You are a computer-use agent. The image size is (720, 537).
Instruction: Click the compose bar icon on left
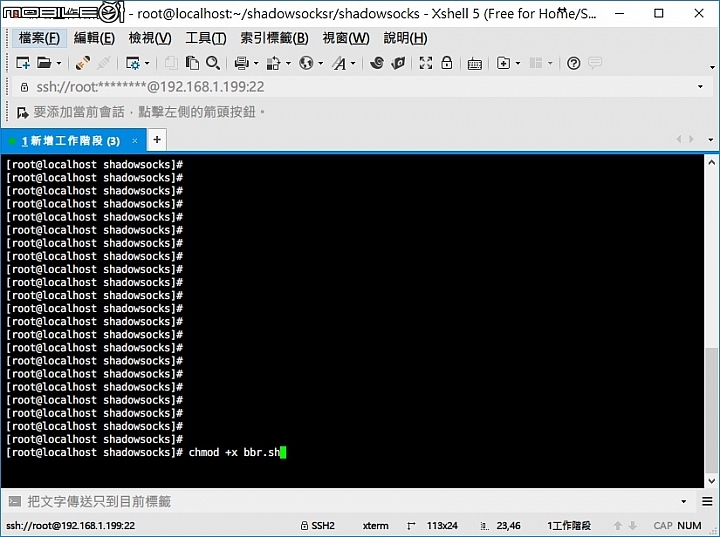(15, 501)
